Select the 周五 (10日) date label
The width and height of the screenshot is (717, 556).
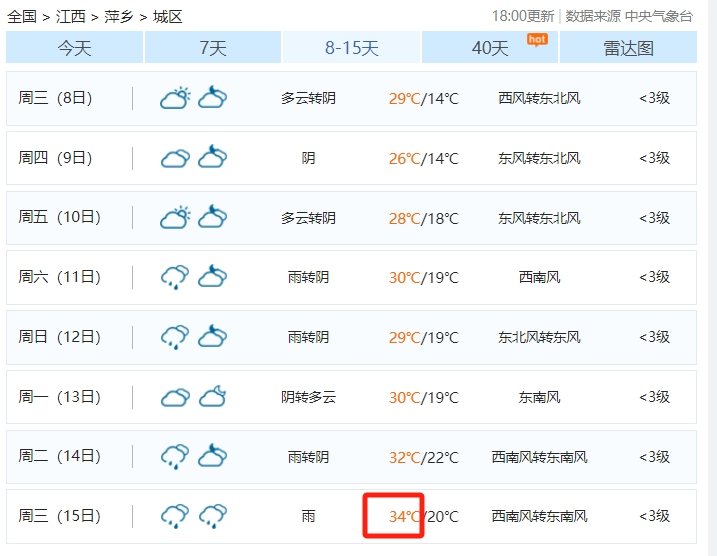click(59, 217)
